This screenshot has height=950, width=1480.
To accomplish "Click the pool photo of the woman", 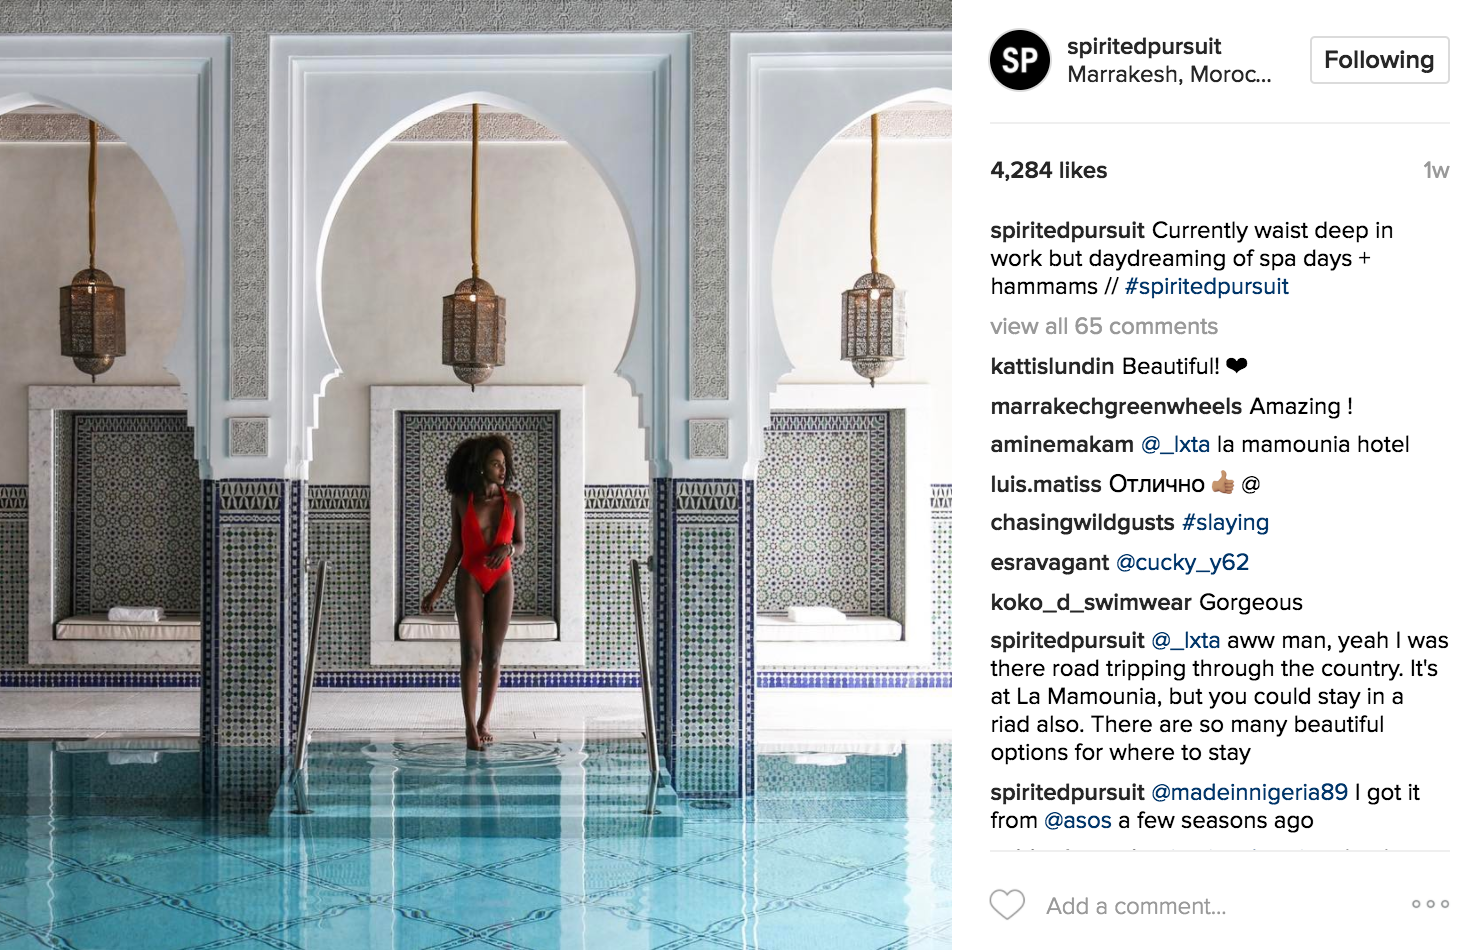I will (x=476, y=475).
